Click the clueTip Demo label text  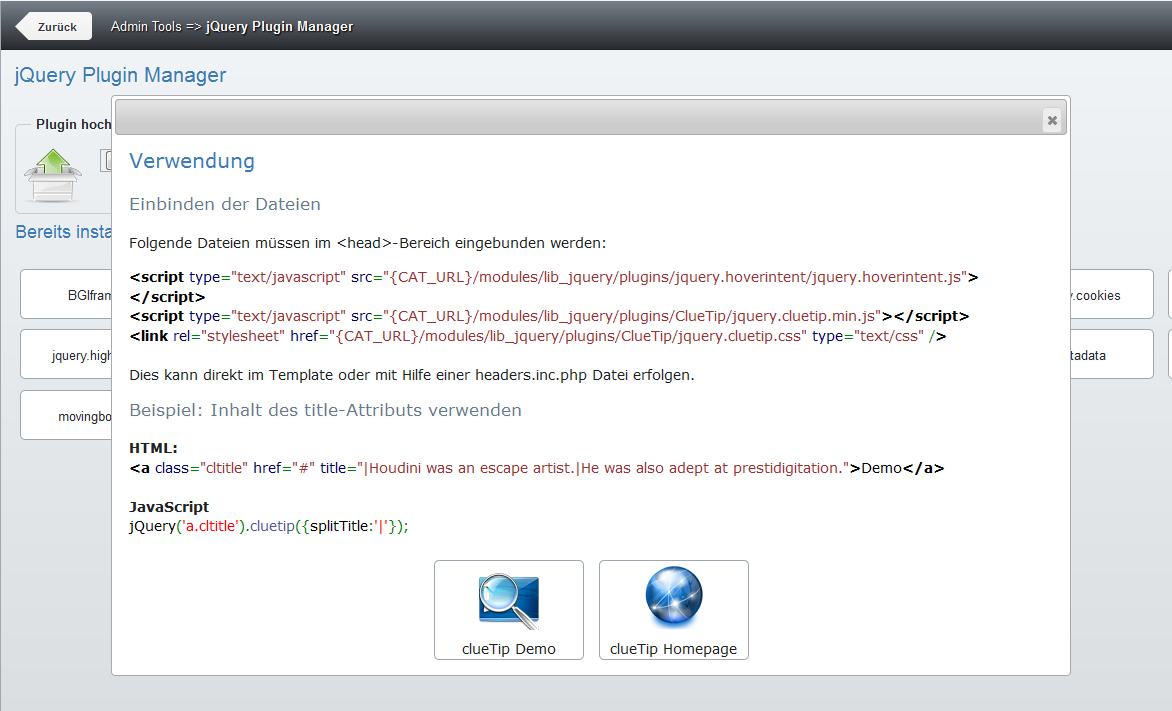(x=508, y=649)
